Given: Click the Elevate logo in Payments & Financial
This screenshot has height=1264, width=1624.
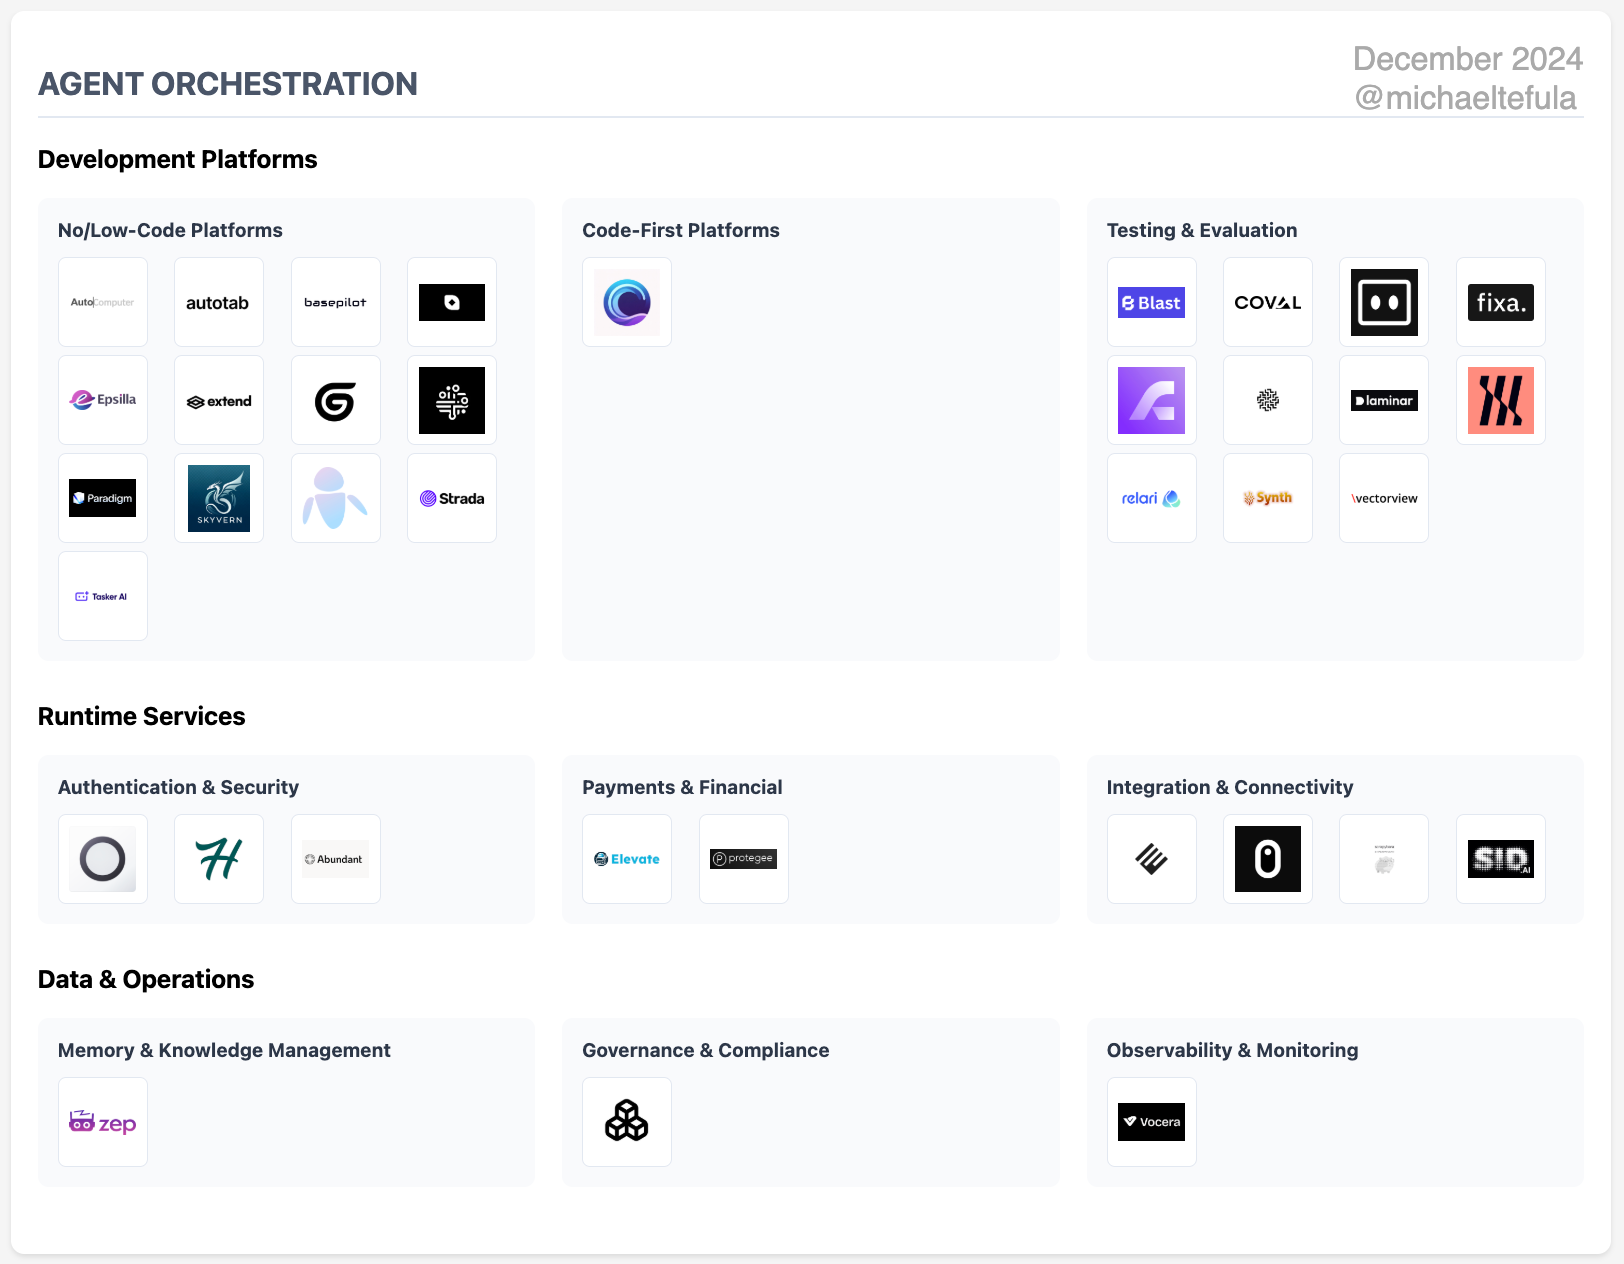Looking at the screenshot, I should (x=627, y=859).
